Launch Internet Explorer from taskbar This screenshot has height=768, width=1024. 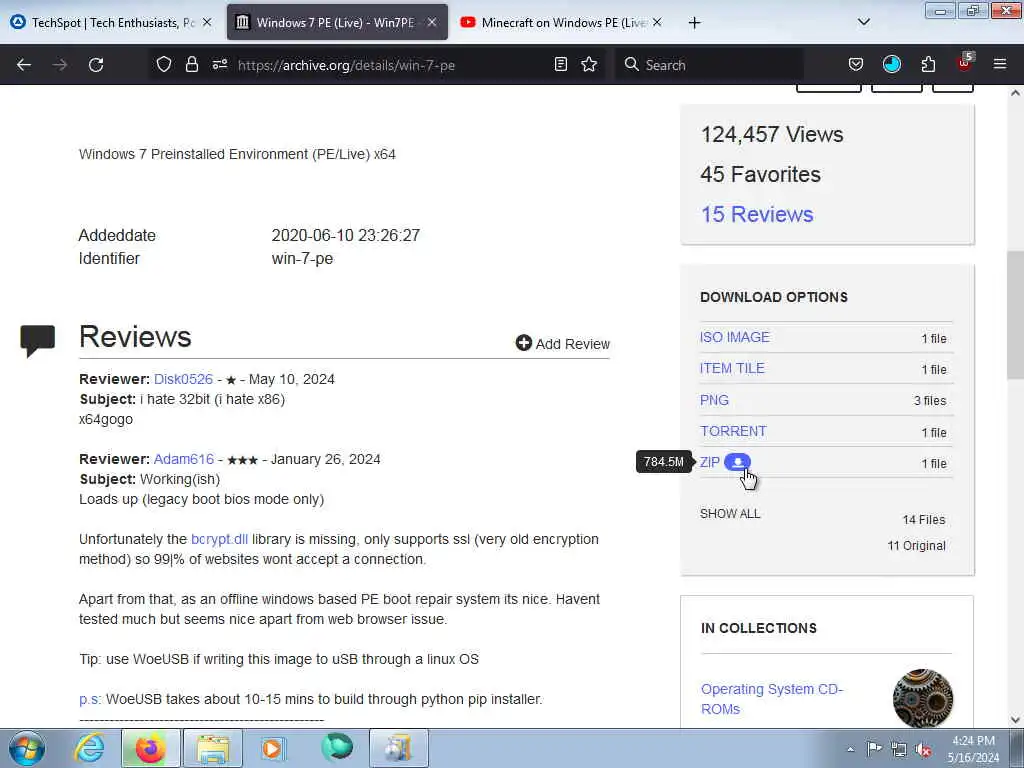click(89, 748)
